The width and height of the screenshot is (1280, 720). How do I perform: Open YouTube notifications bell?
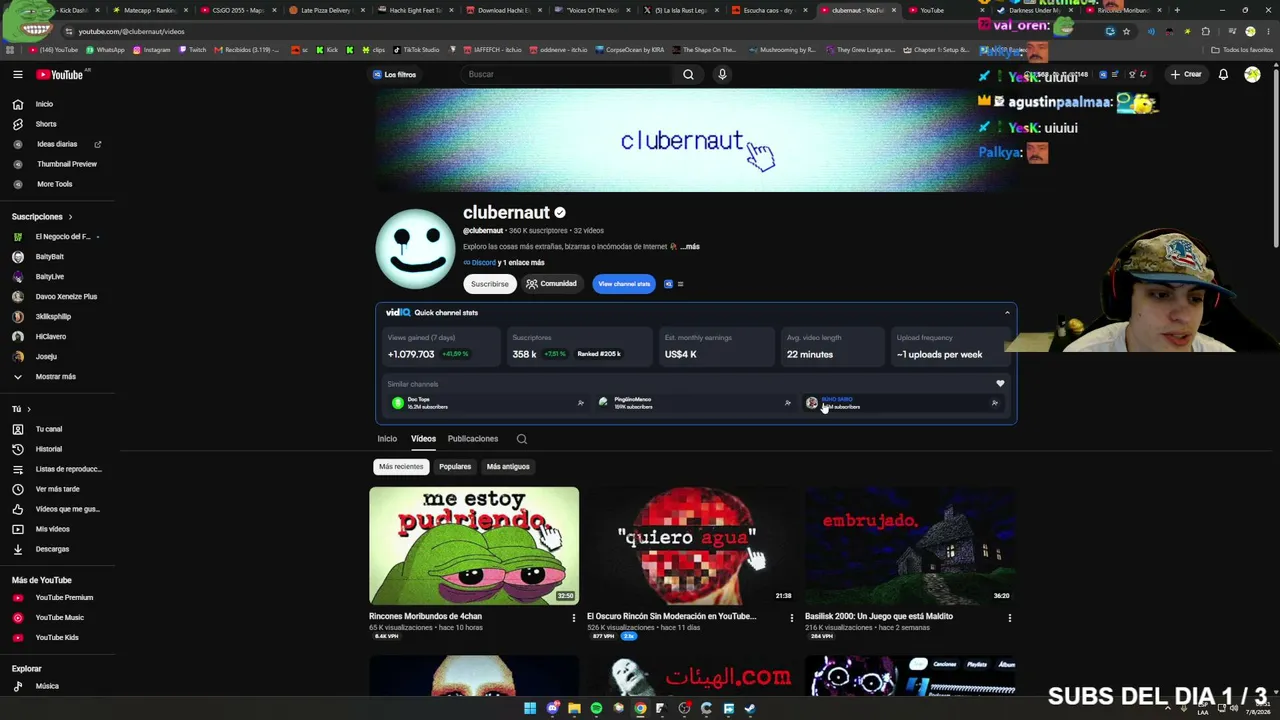coord(1223,74)
